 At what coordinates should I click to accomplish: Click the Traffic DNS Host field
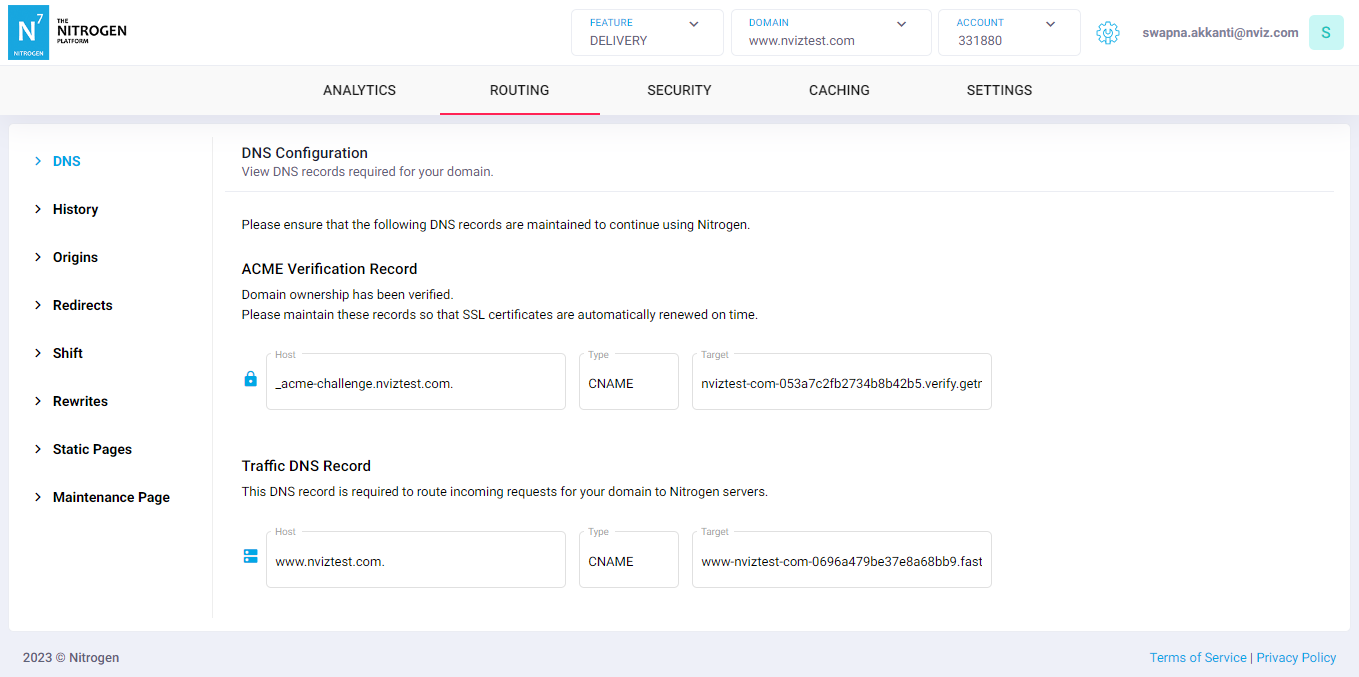(415, 561)
